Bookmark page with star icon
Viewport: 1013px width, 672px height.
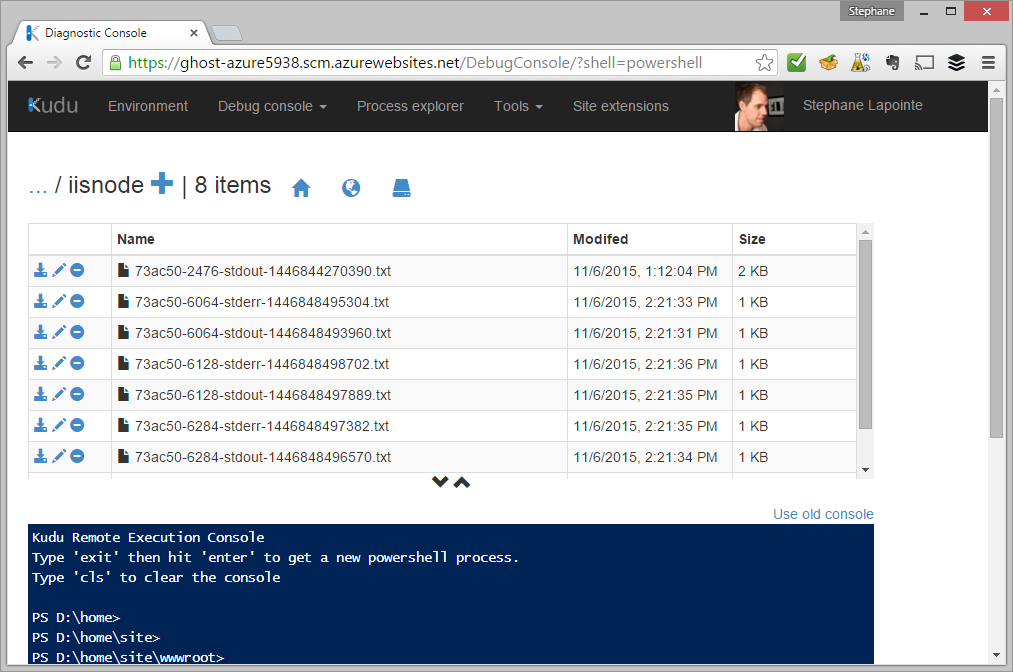click(x=764, y=63)
